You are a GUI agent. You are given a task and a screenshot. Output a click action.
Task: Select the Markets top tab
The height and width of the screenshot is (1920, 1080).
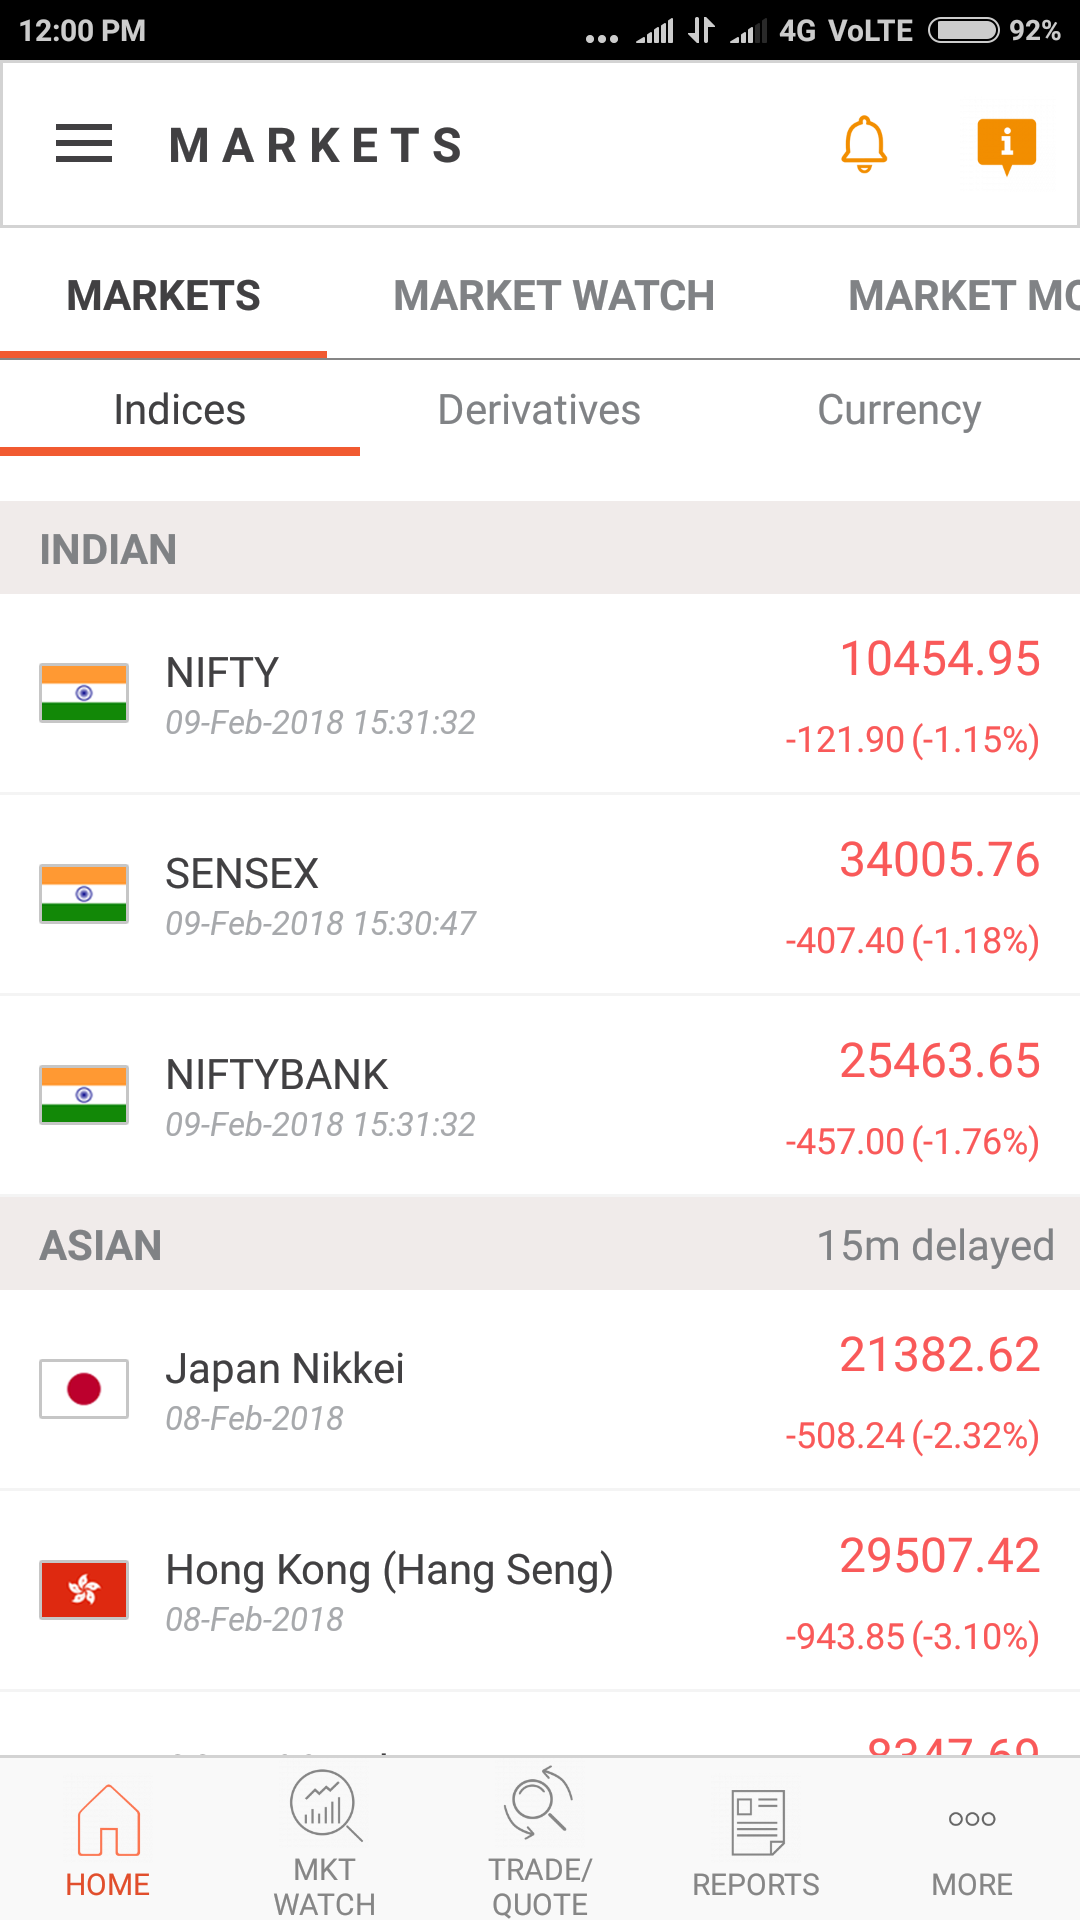[x=163, y=296]
